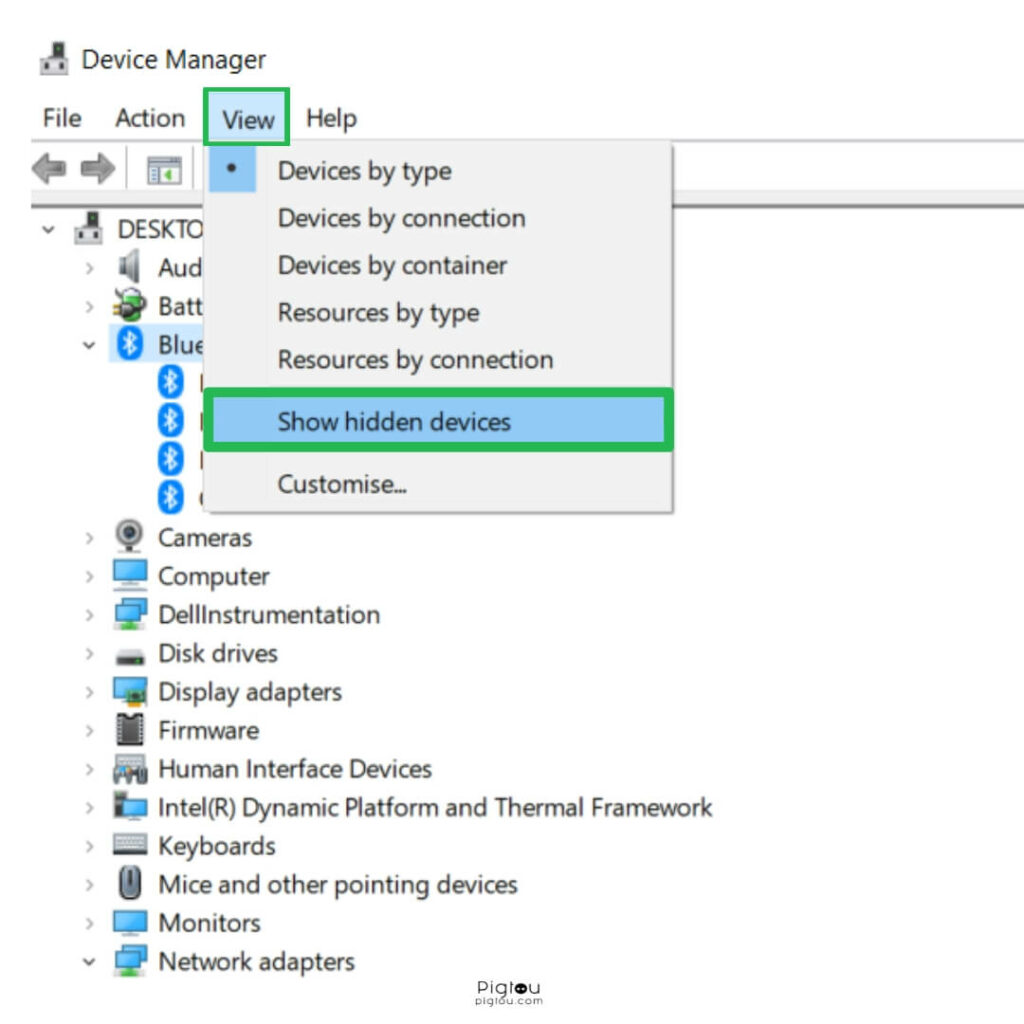Close the View menu
The height and width of the screenshot is (1024, 1024).
point(247,119)
